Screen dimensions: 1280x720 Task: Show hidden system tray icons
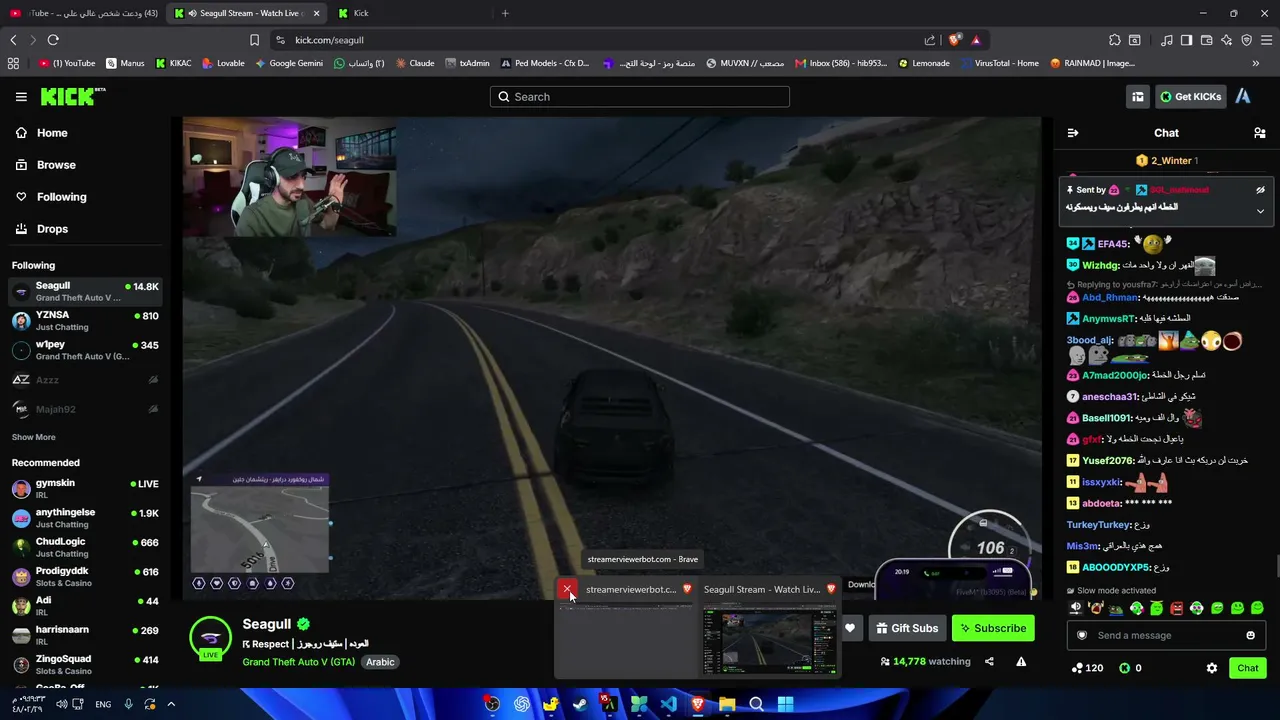(171, 704)
